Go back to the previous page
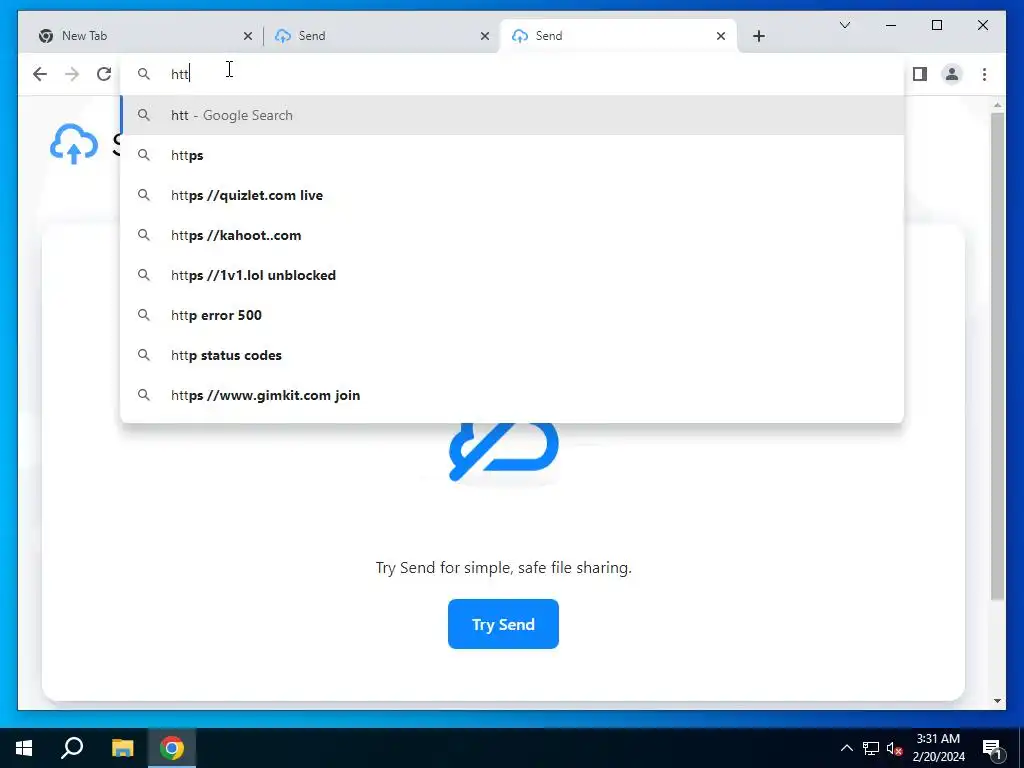 (40, 74)
